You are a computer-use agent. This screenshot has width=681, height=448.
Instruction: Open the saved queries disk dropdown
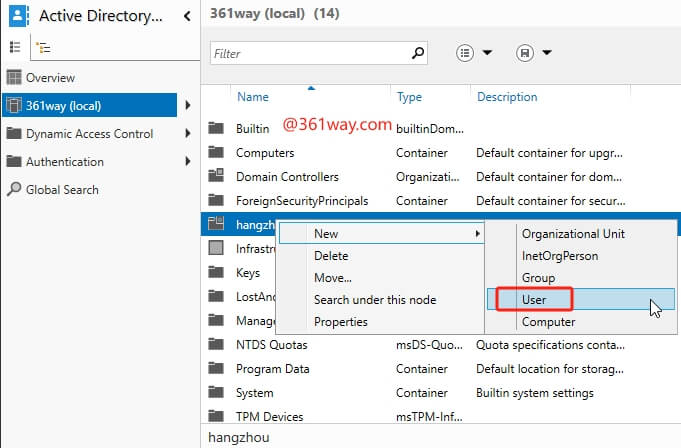coord(534,52)
